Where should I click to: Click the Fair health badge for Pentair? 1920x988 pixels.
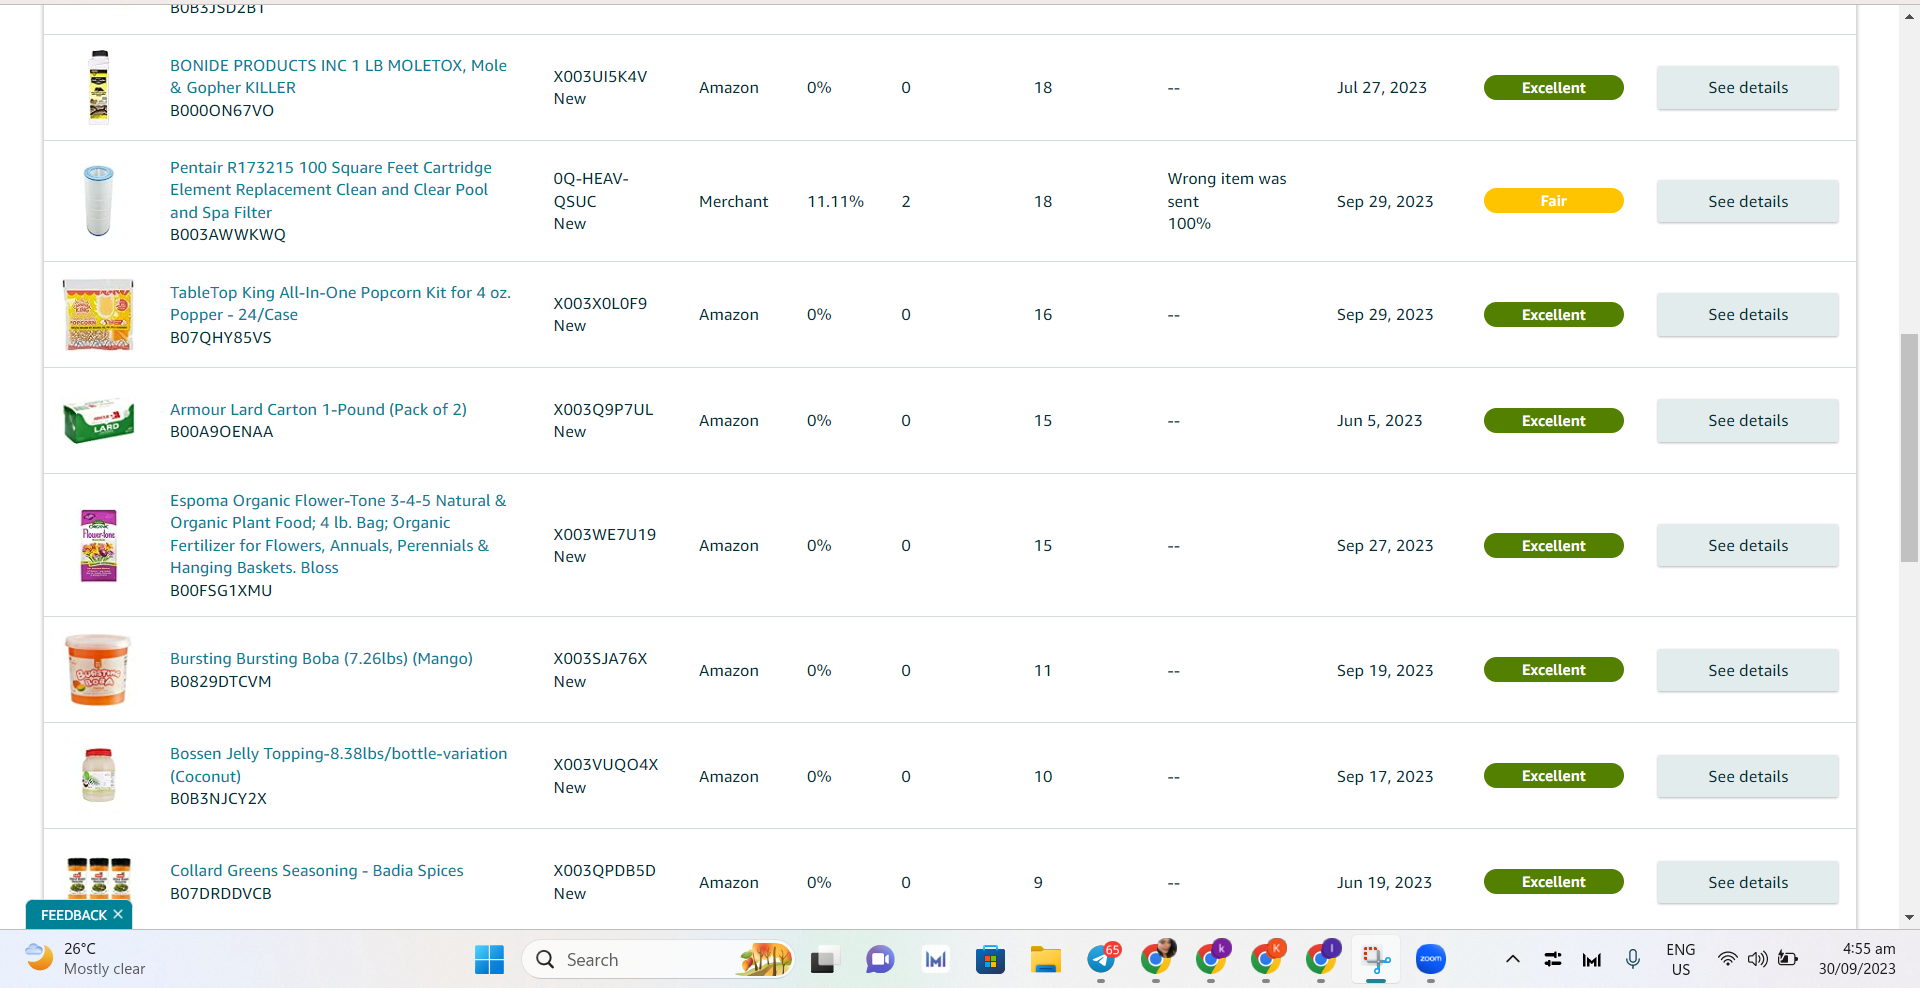click(x=1553, y=201)
